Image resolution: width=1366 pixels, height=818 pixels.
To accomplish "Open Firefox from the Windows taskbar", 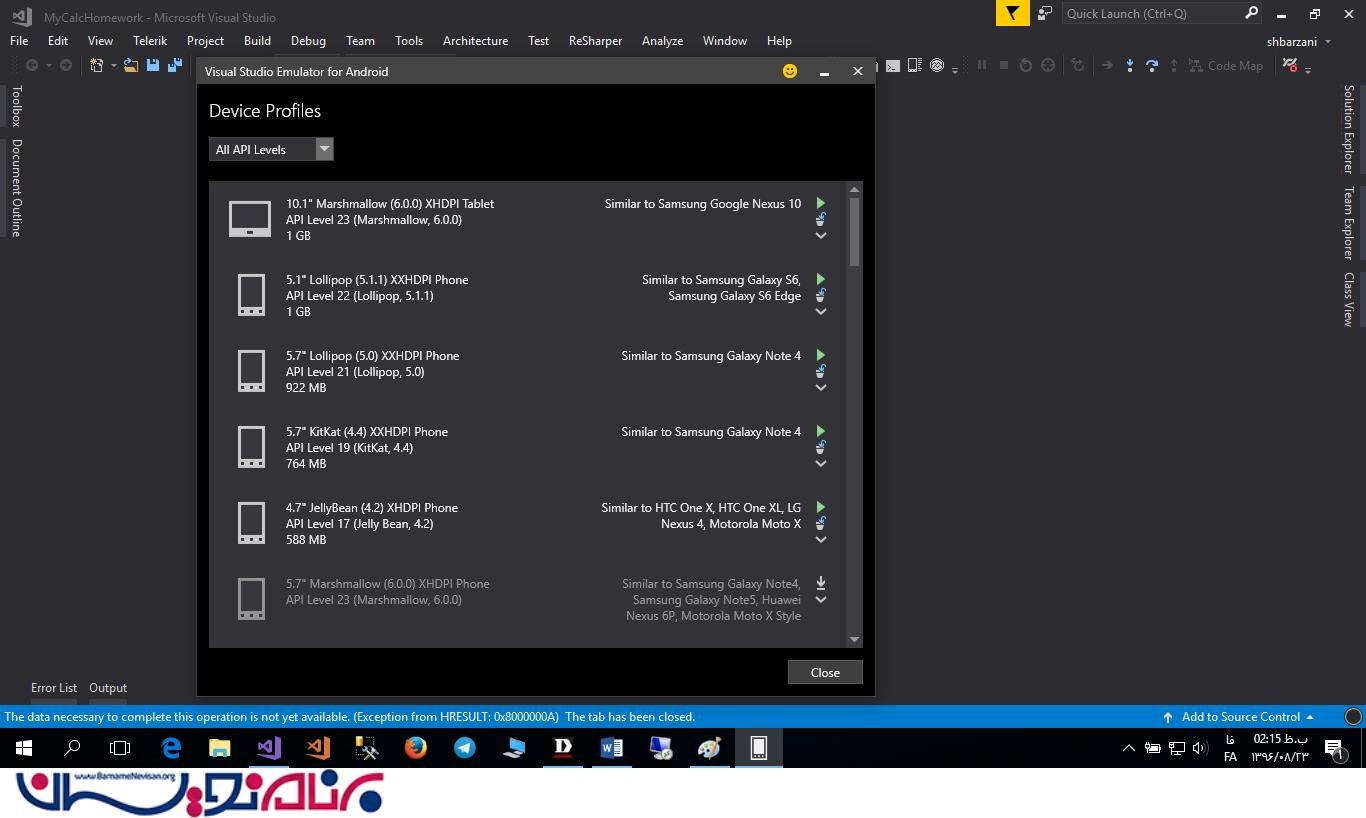I will tap(416, 748).
